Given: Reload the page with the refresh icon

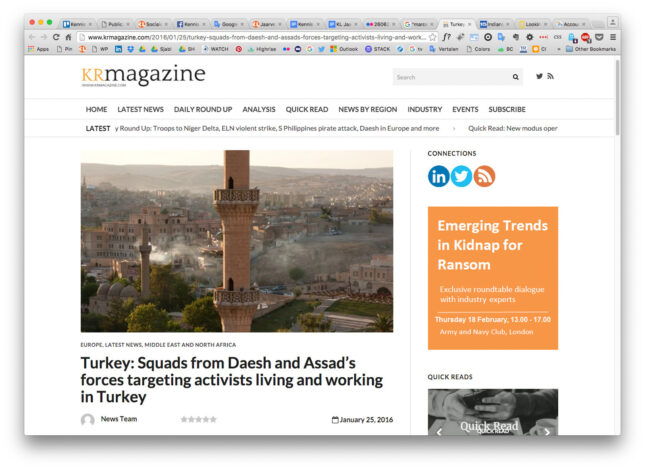Looking at the screenshot, I should pos(56,36).
